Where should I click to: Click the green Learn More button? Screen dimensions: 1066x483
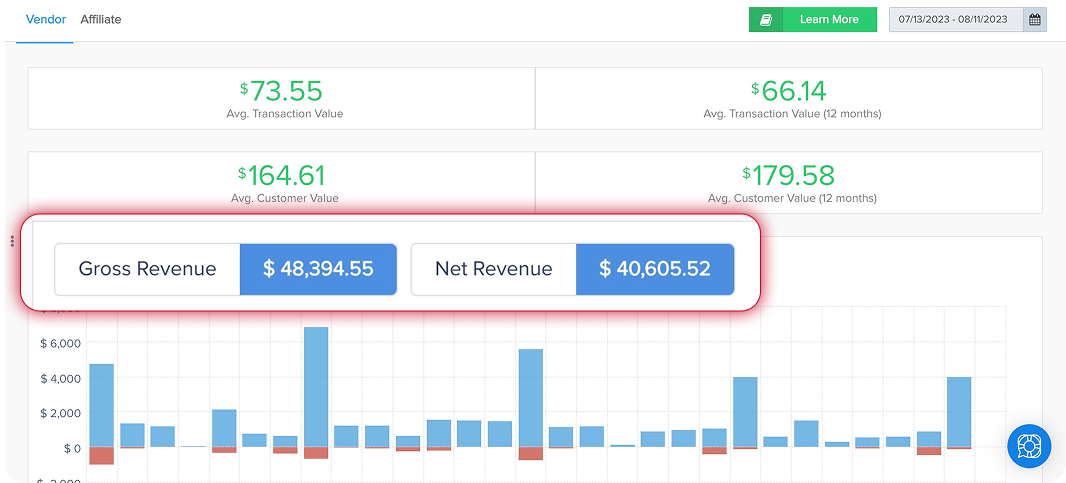[829, 19]
